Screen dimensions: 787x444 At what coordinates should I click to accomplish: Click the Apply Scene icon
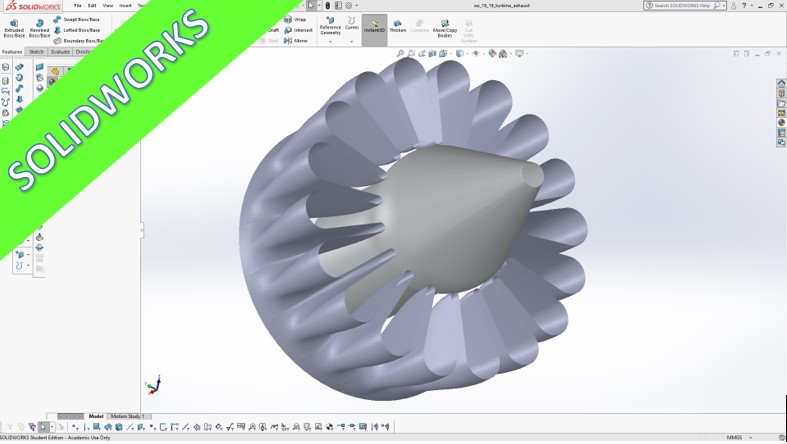pos(502,54)
